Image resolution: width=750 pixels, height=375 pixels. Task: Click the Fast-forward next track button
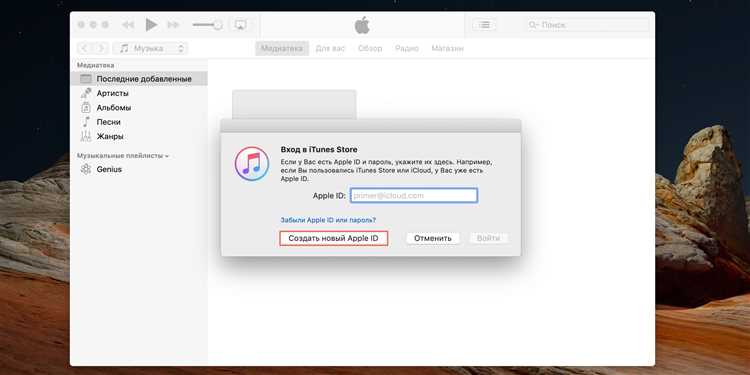click(173, 24)
